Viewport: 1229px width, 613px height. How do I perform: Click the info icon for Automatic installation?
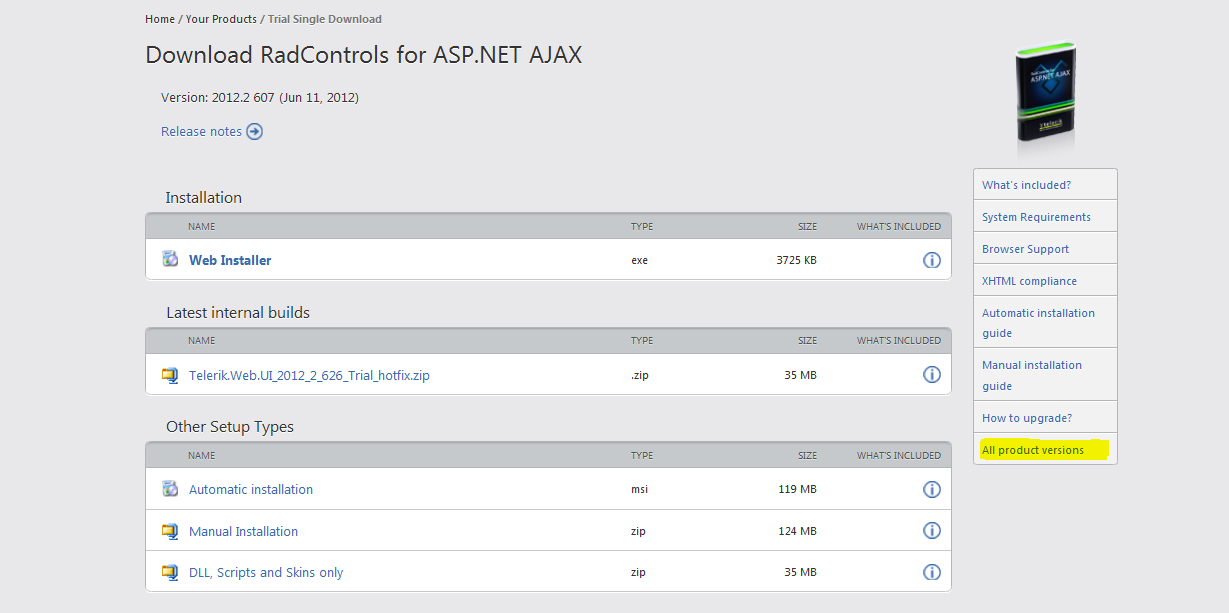pos(931,489)
